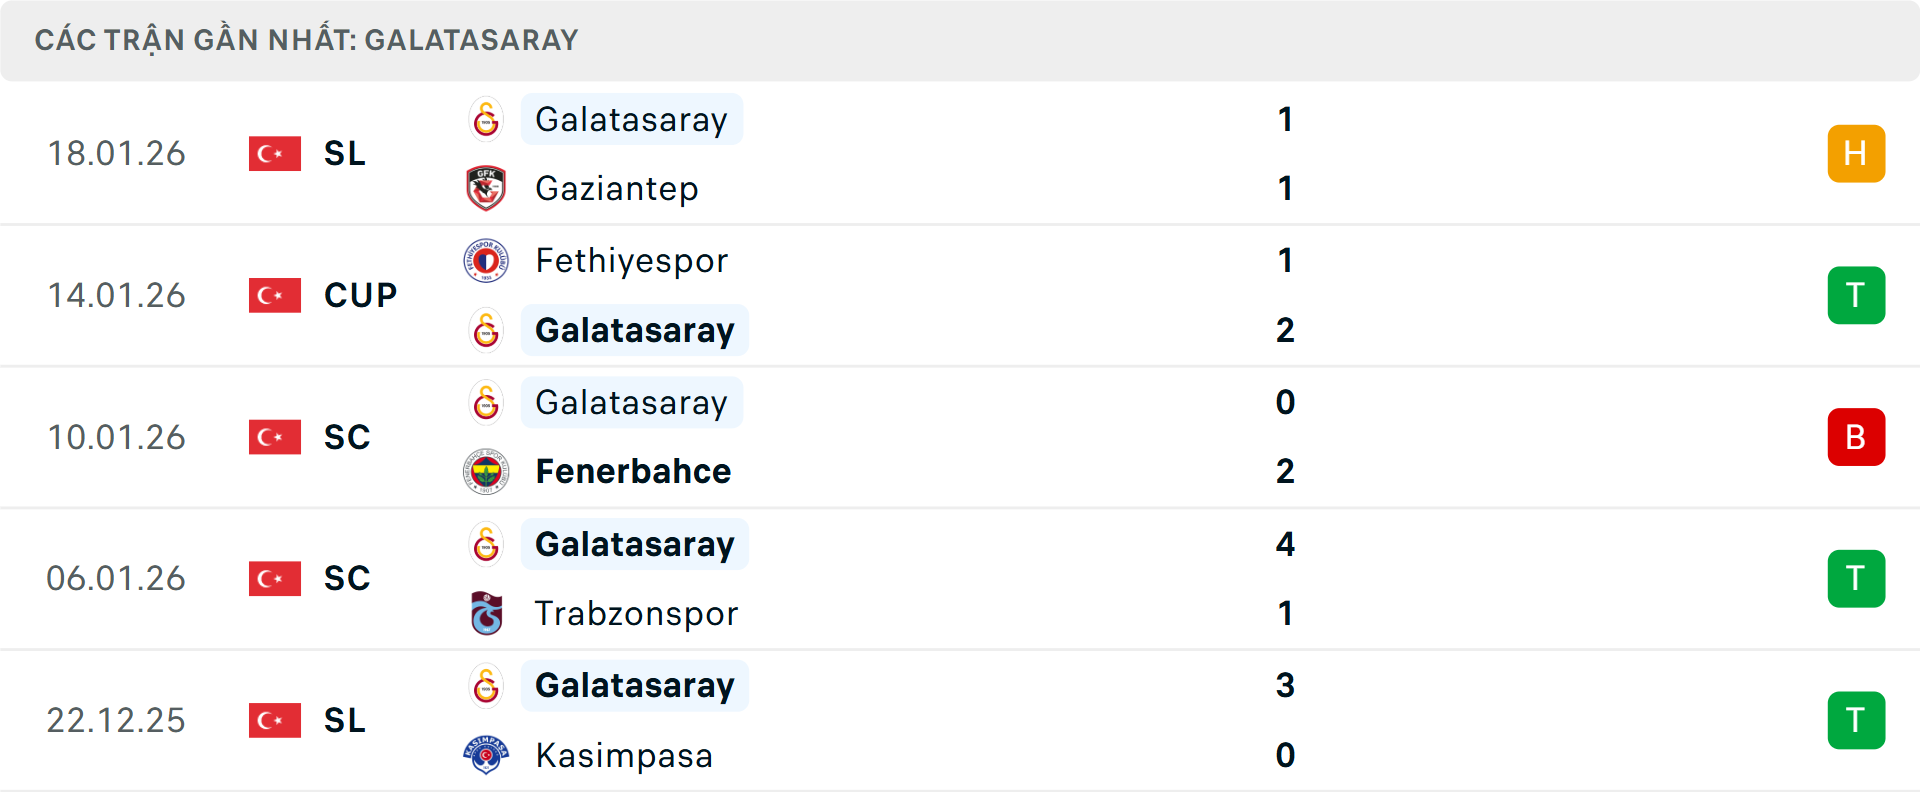Screen dimensions: 1920x792
Task: Select the Gaziantep club logo
Action: click(486, 188)
